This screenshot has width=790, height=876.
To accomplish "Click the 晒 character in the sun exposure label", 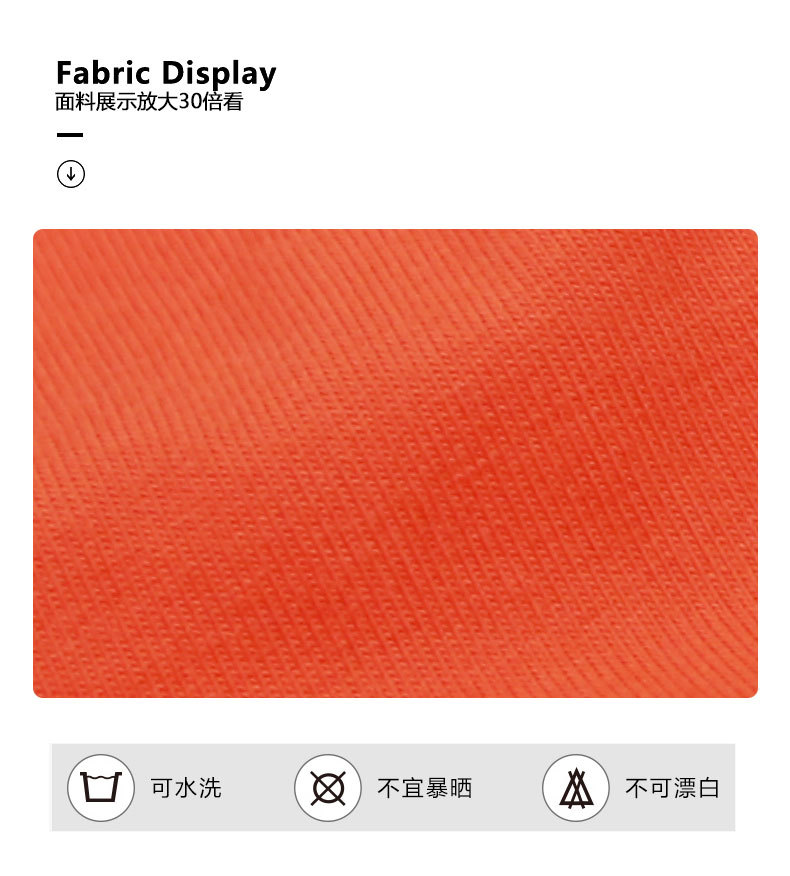I will (461, 788).
